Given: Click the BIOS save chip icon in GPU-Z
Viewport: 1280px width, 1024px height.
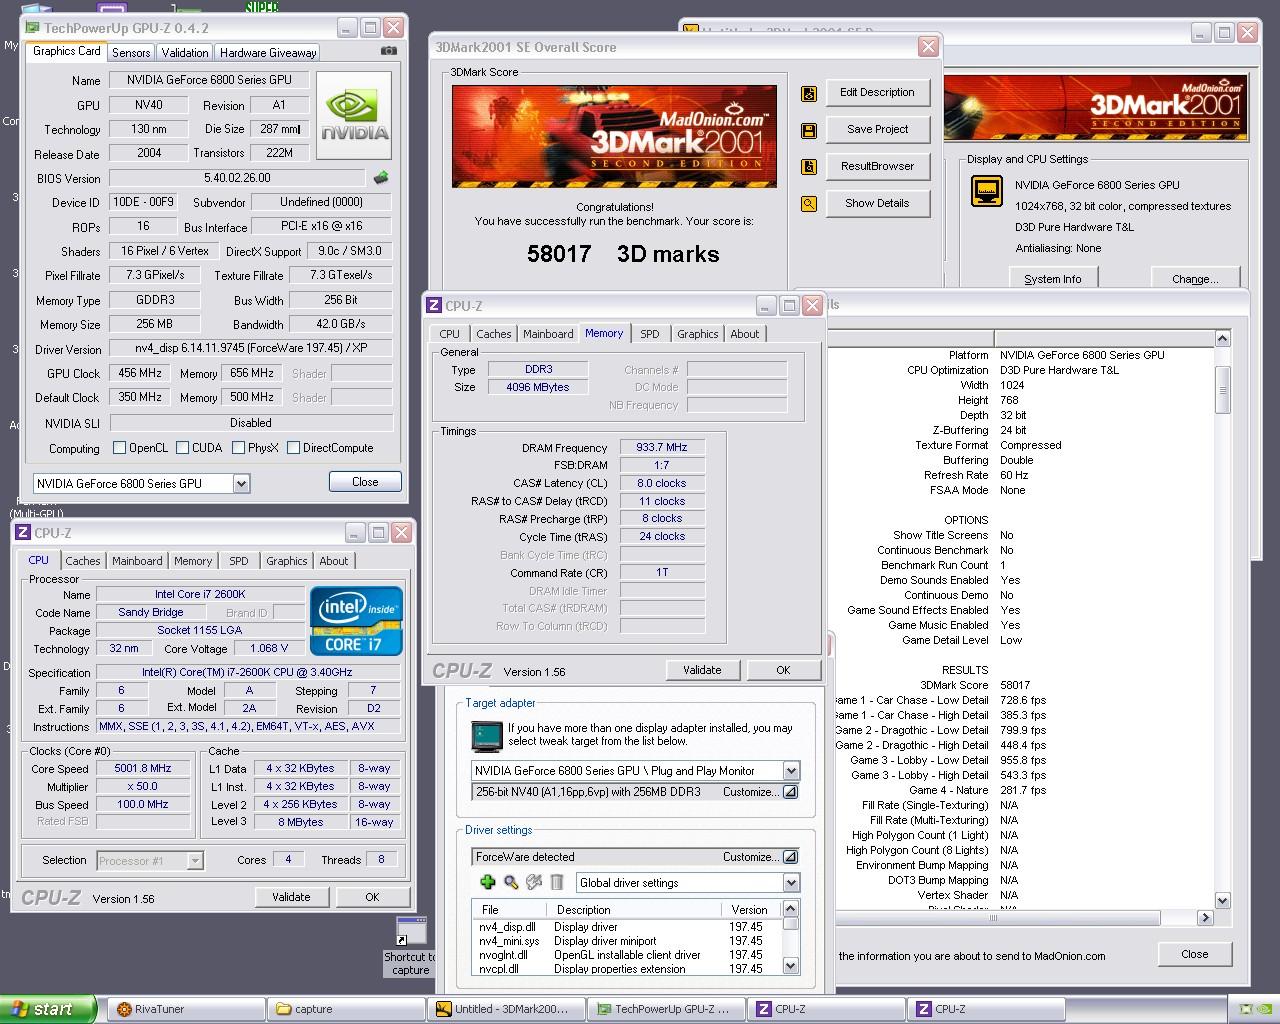Looking at the screenshot, I should pyautogui.click(x=381, y=178).
